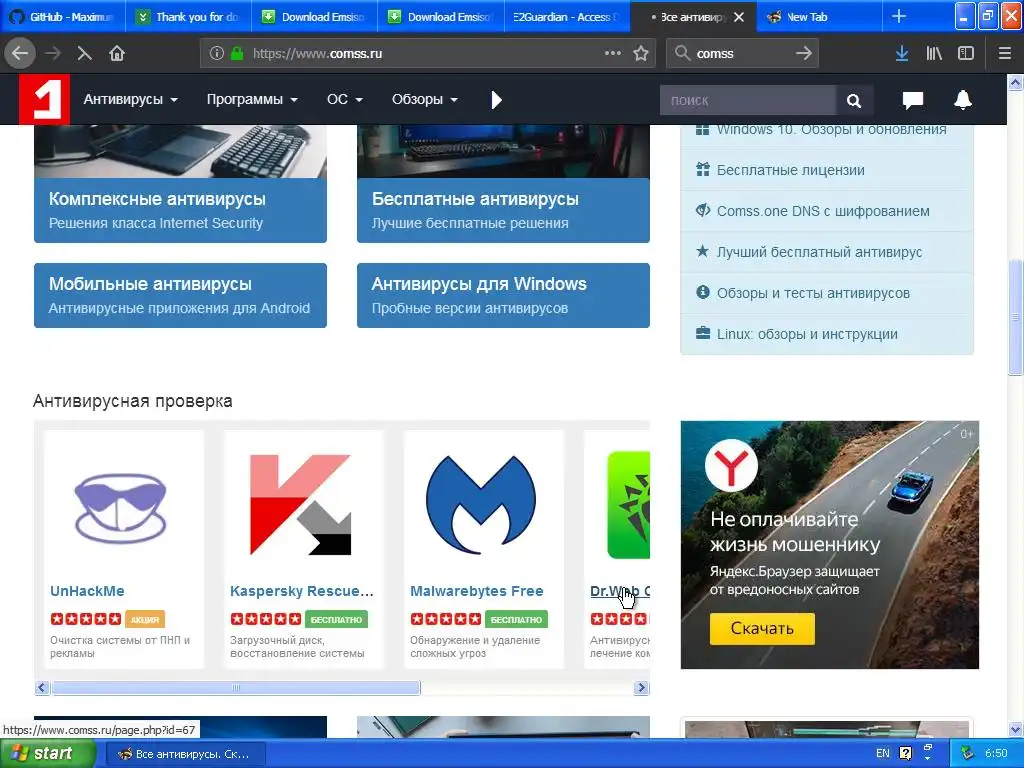
Task: Stop page loading with the X button
Action: click(84, 54)
